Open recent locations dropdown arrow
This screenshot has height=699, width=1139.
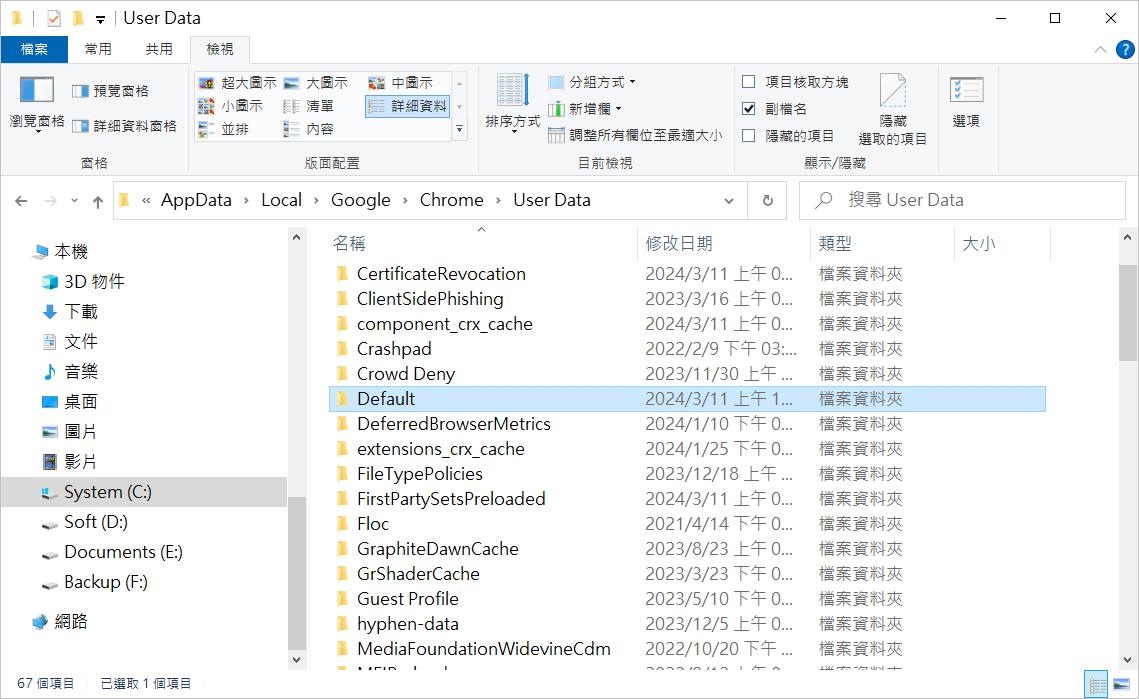(x=74, y=201)
